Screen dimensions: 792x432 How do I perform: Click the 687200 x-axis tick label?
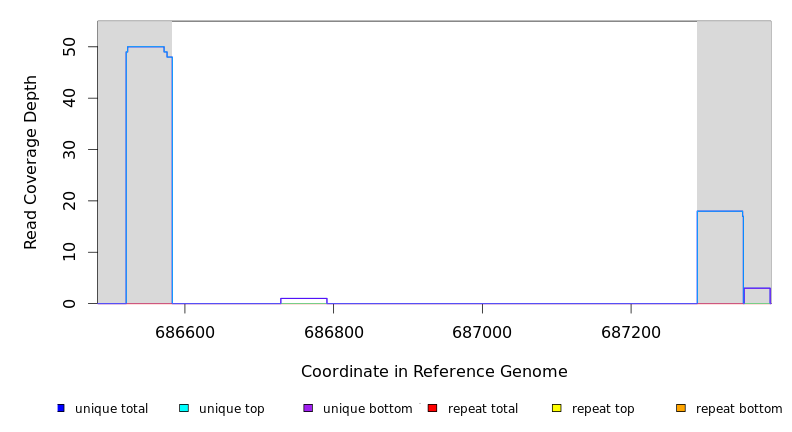[631, 332]
